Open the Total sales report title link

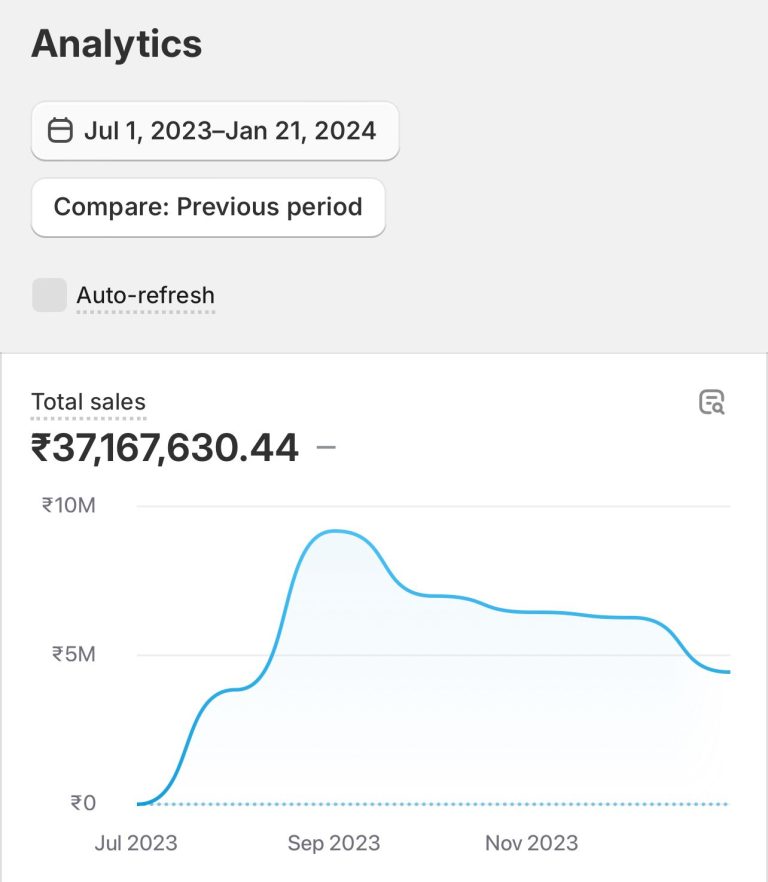(x=88, y=402)
